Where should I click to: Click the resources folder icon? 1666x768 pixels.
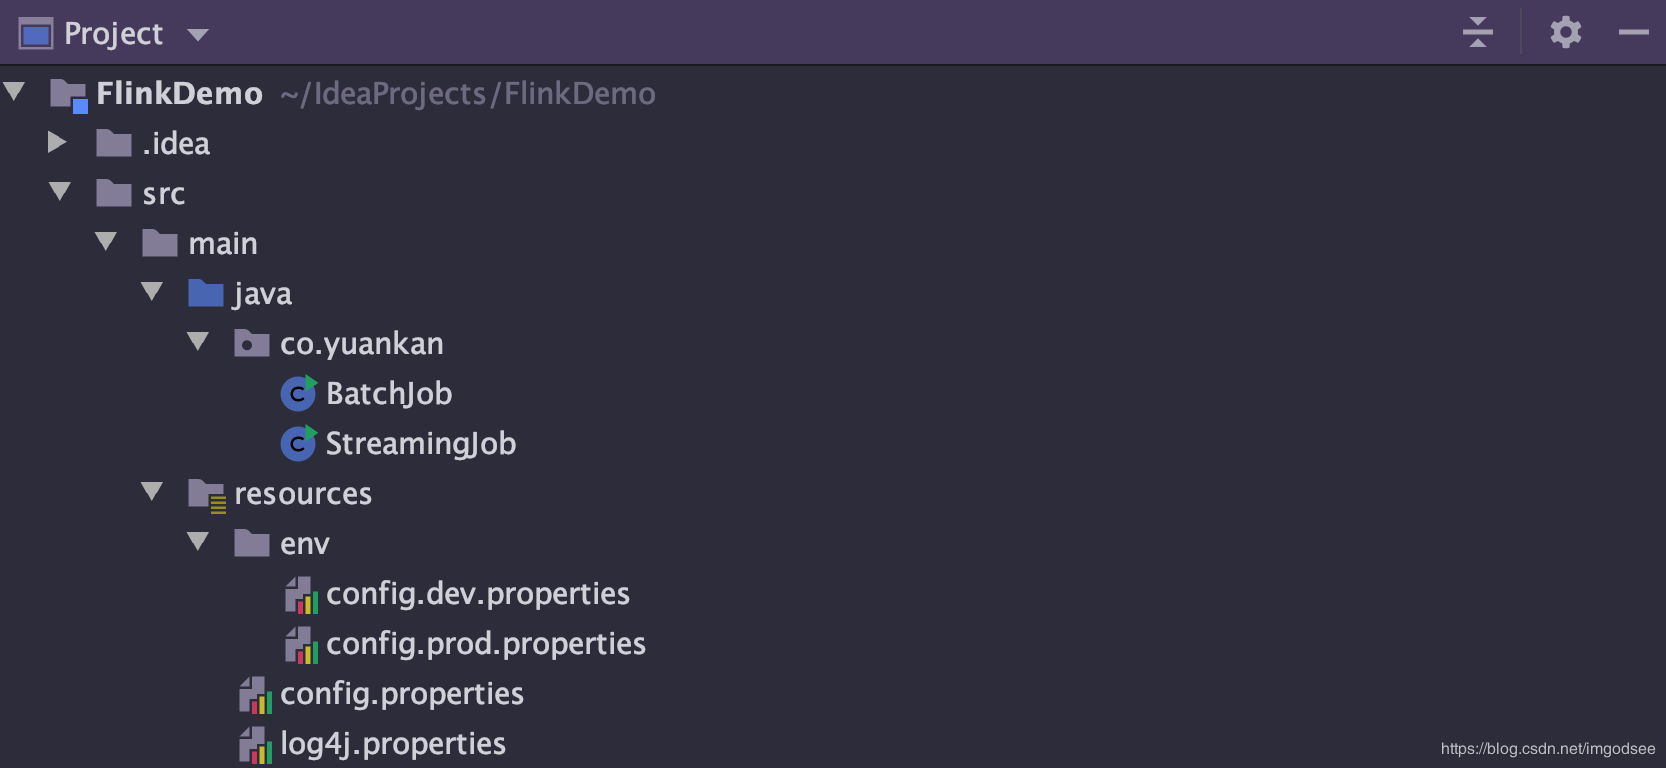coord(207,494)
